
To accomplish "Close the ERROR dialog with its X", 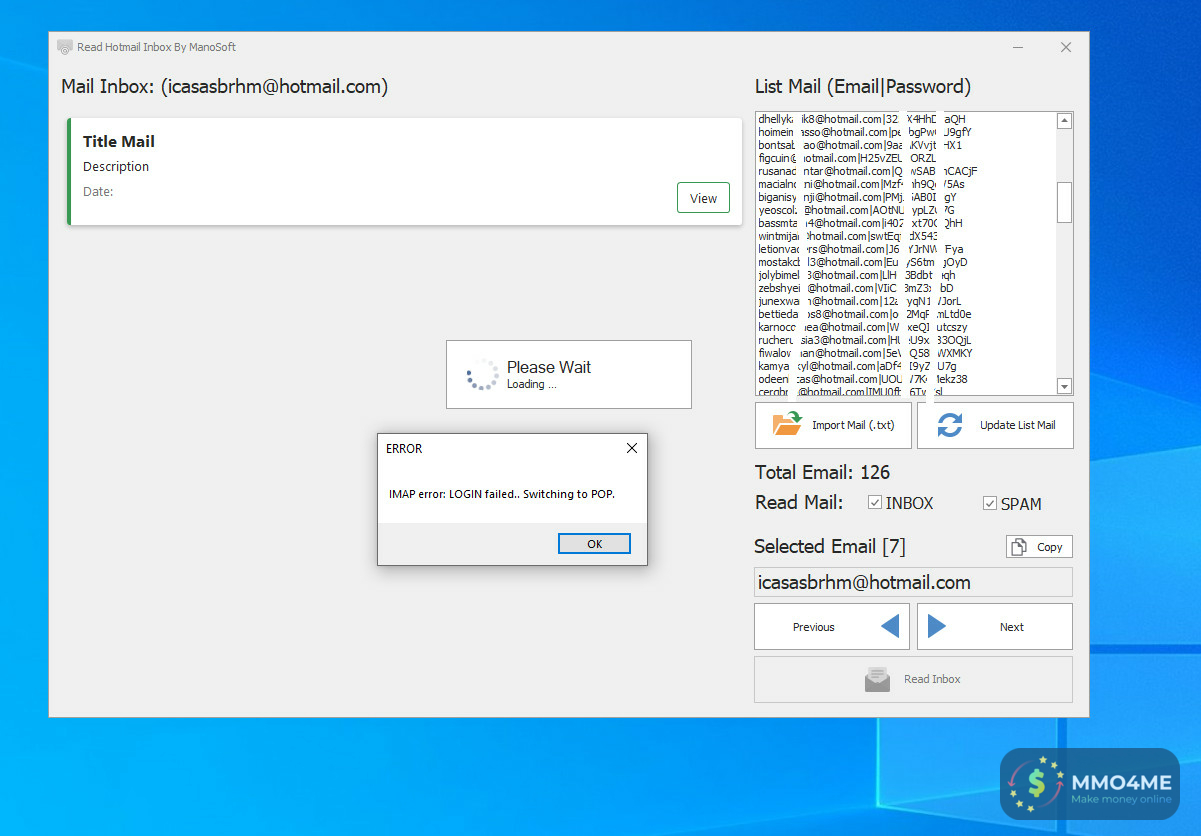I will (x=631, y=449).
